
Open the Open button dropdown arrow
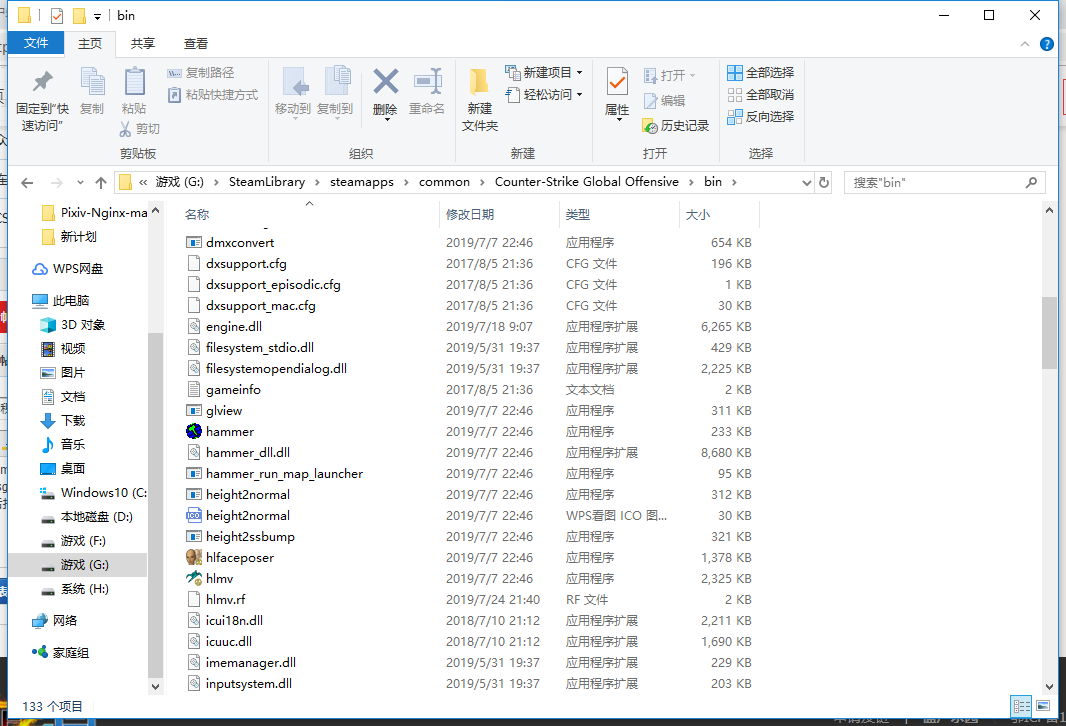(693, 75)
